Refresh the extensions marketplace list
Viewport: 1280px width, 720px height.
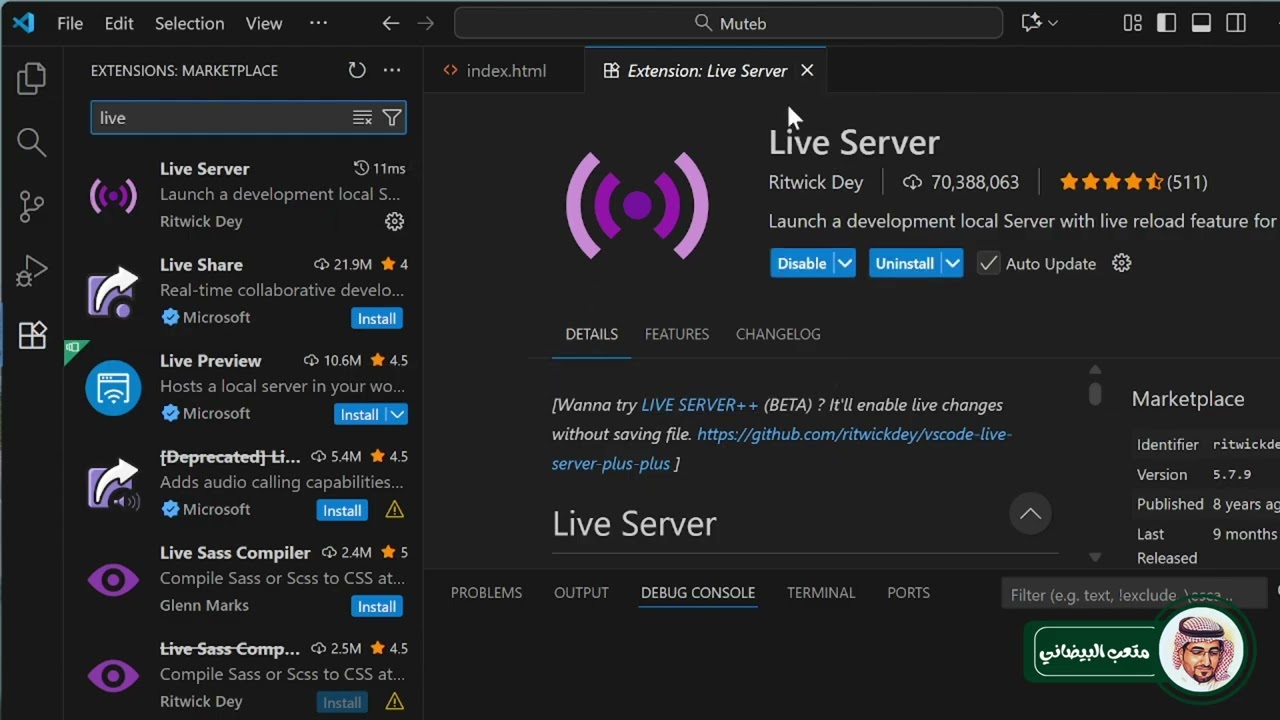[x=357, y=70]
